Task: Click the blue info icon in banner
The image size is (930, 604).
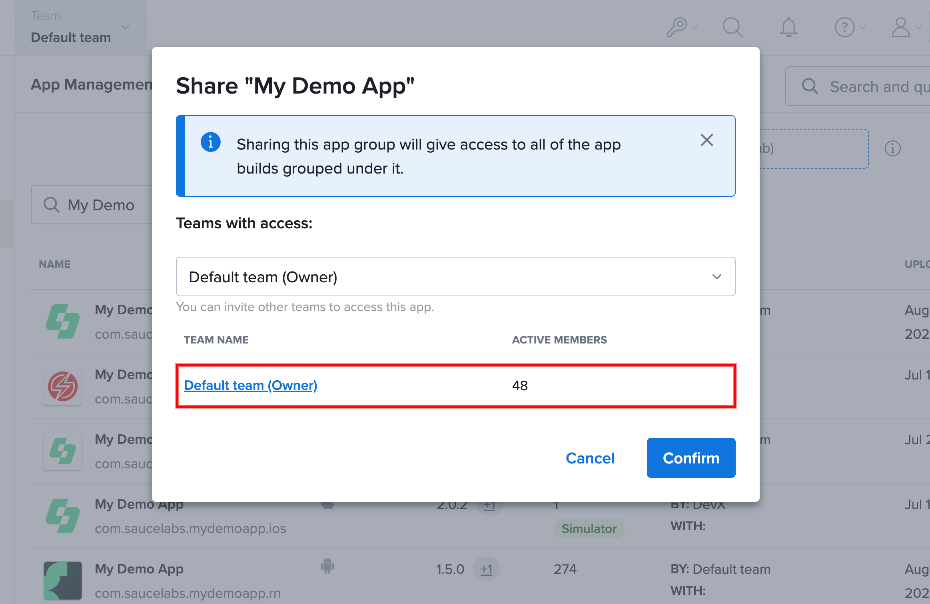Action: point(211,142)
